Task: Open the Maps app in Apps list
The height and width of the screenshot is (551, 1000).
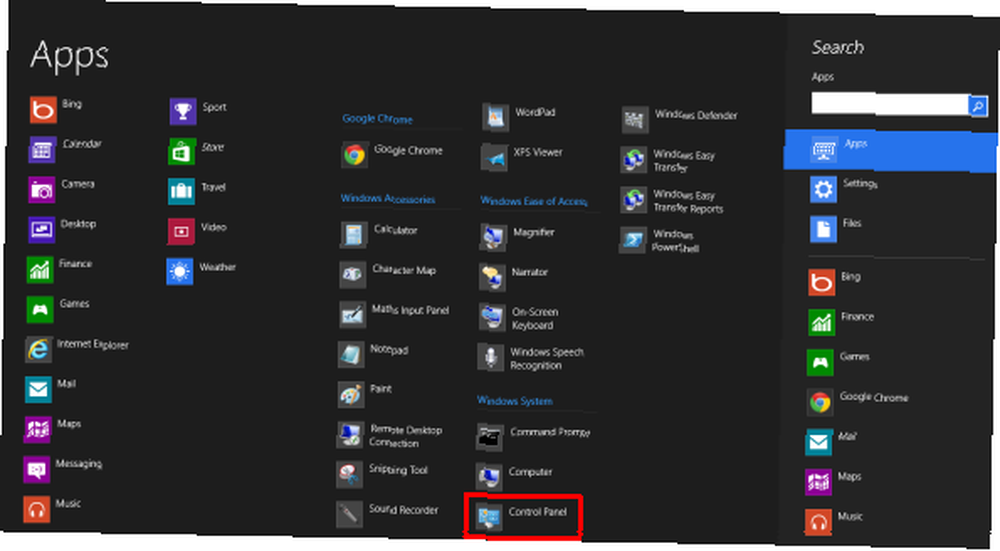Action: coord(53,428)
